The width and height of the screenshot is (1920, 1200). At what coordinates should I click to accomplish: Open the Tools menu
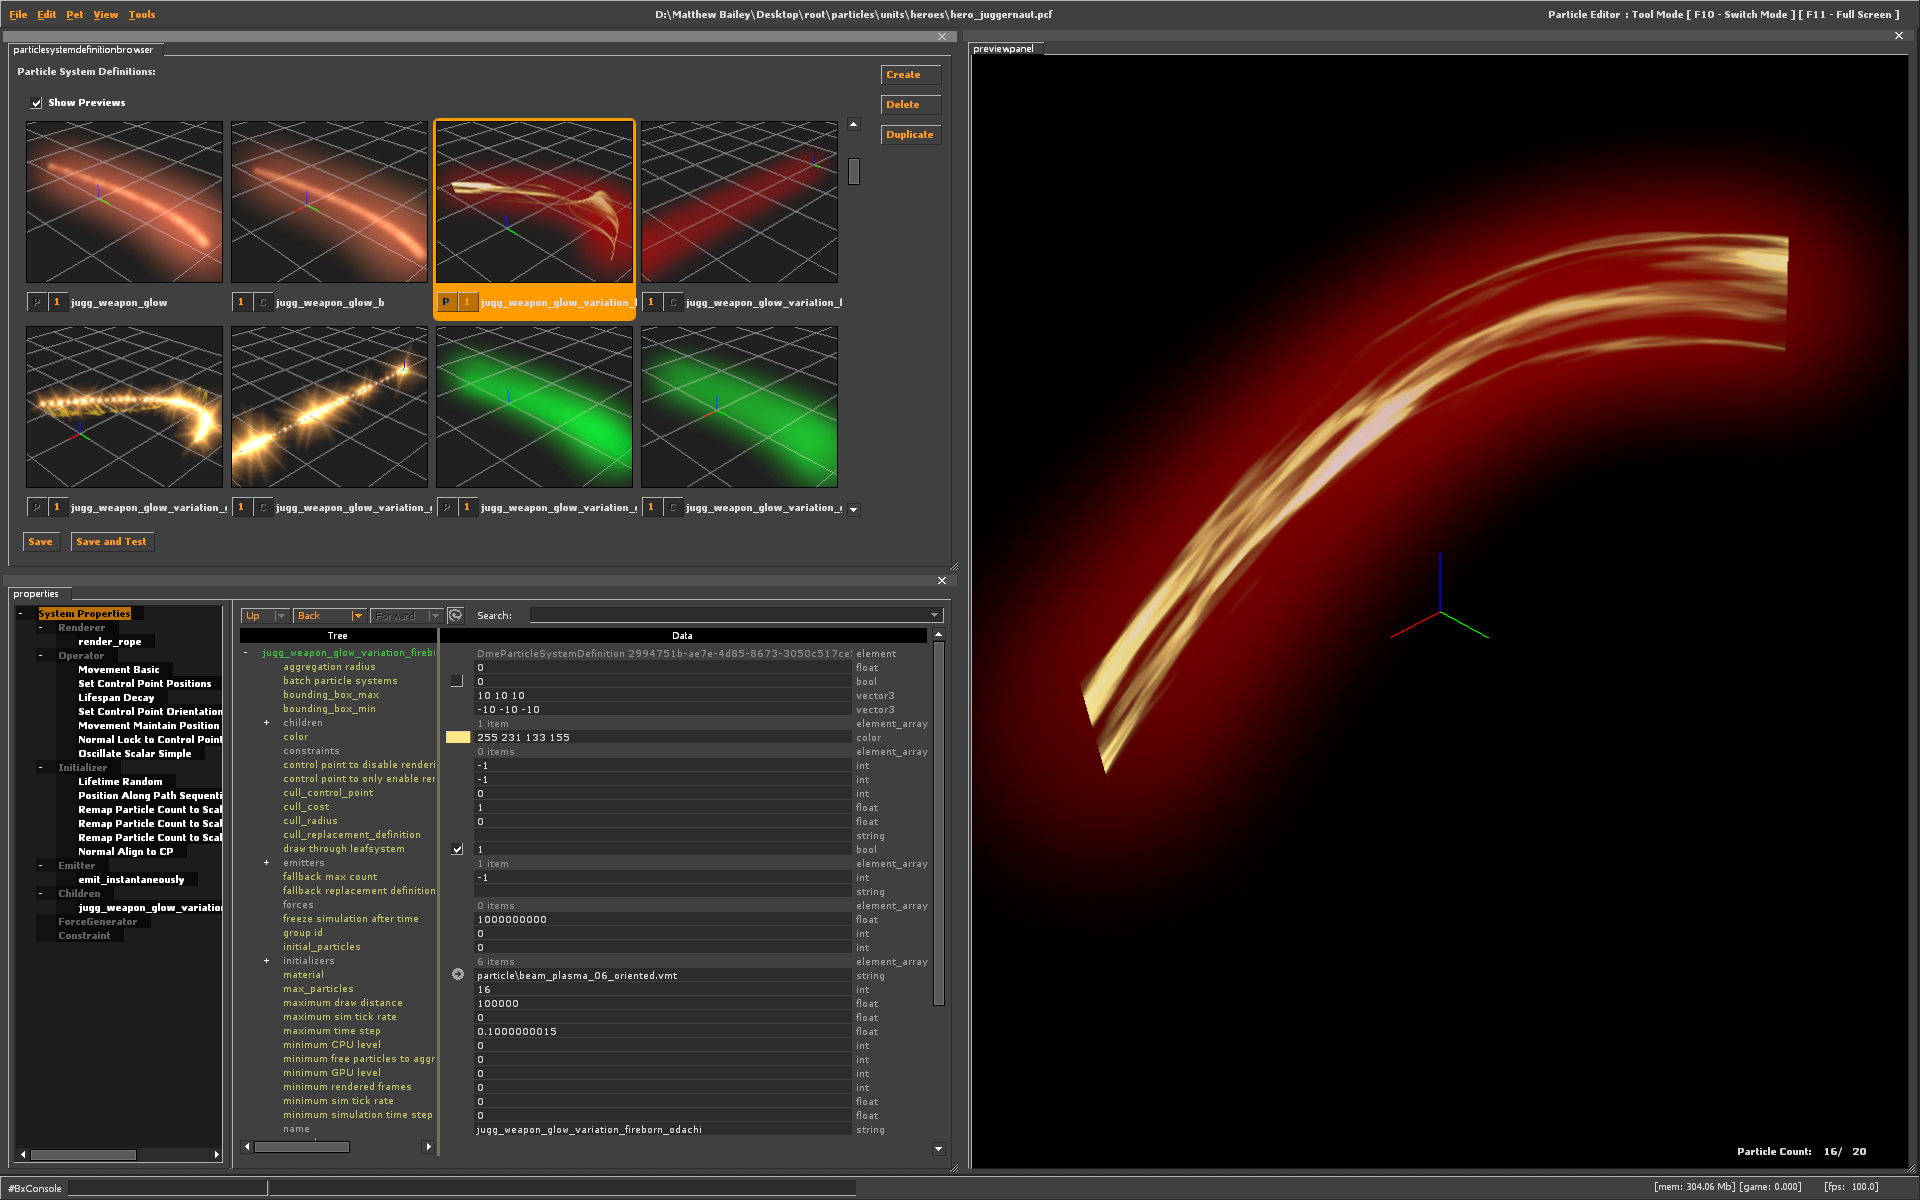(x=142, y=15)
